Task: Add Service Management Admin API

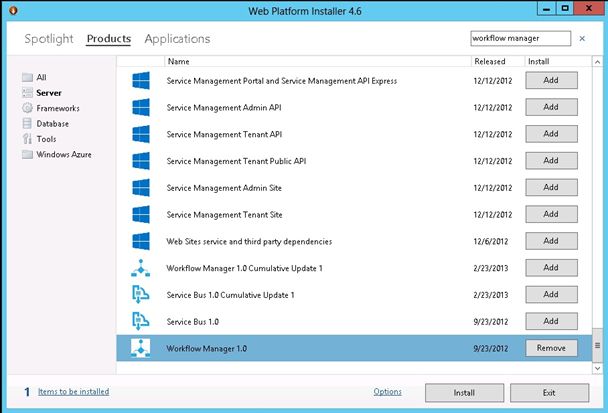Action: [x=551, y=107]
